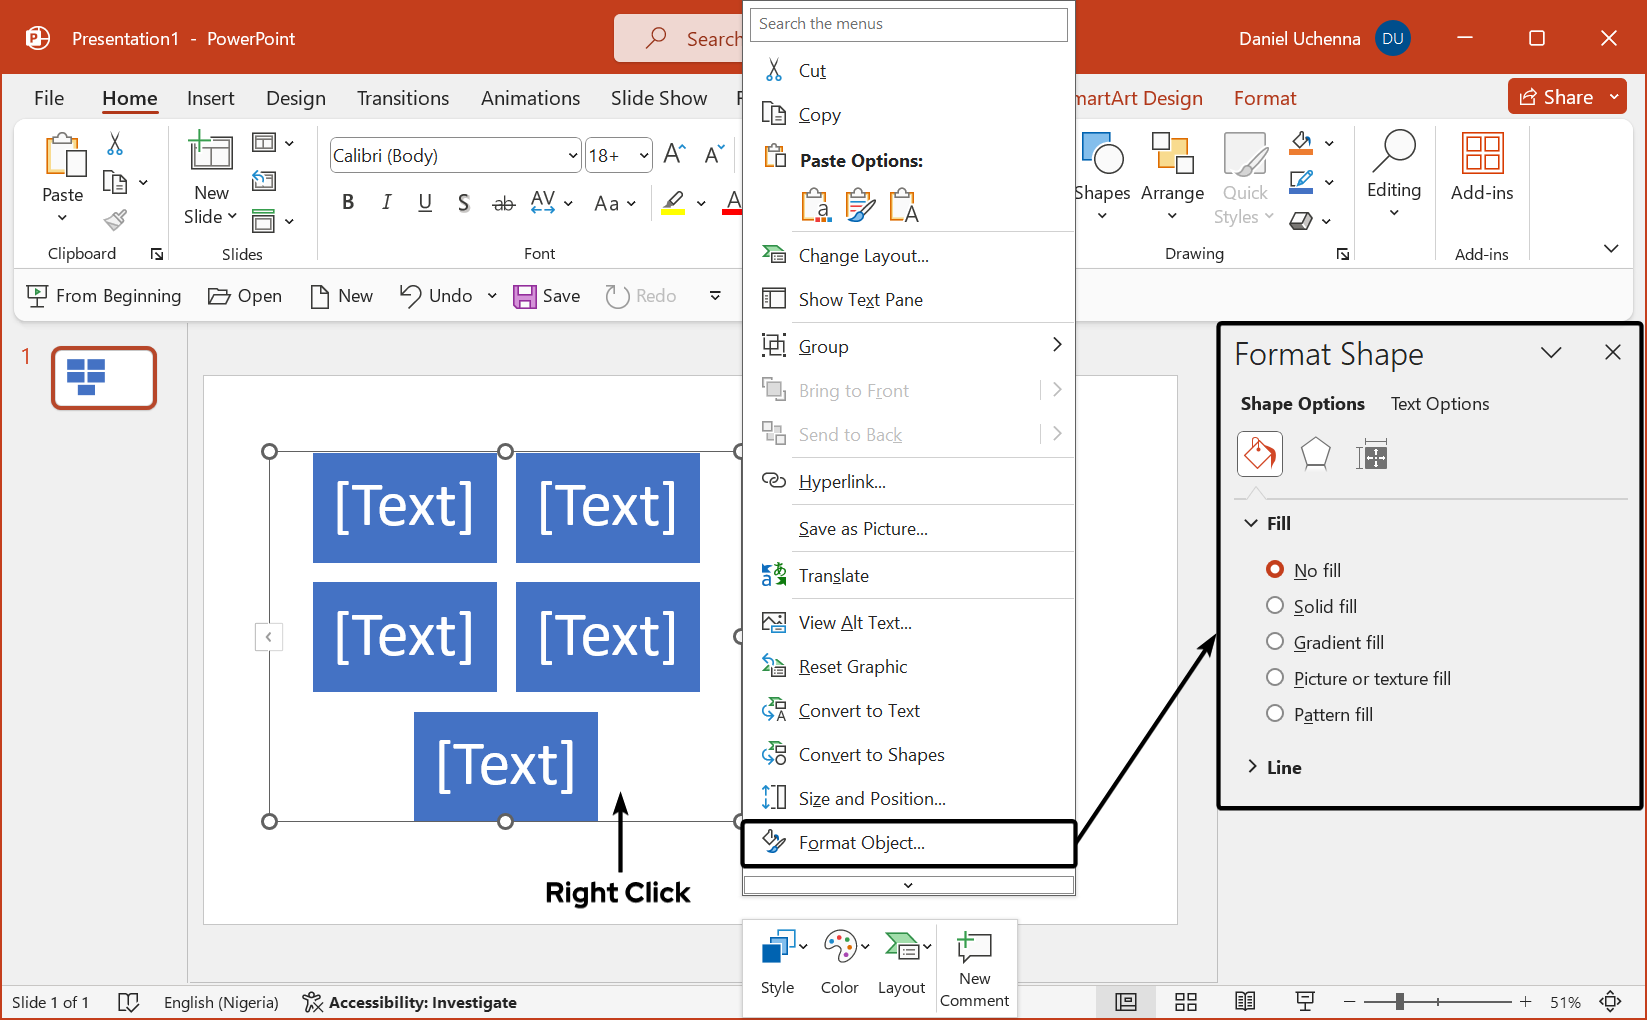Click the Text Highlight Color icon
Screen dimensions: 1647x1020
(x=672, y=201)
